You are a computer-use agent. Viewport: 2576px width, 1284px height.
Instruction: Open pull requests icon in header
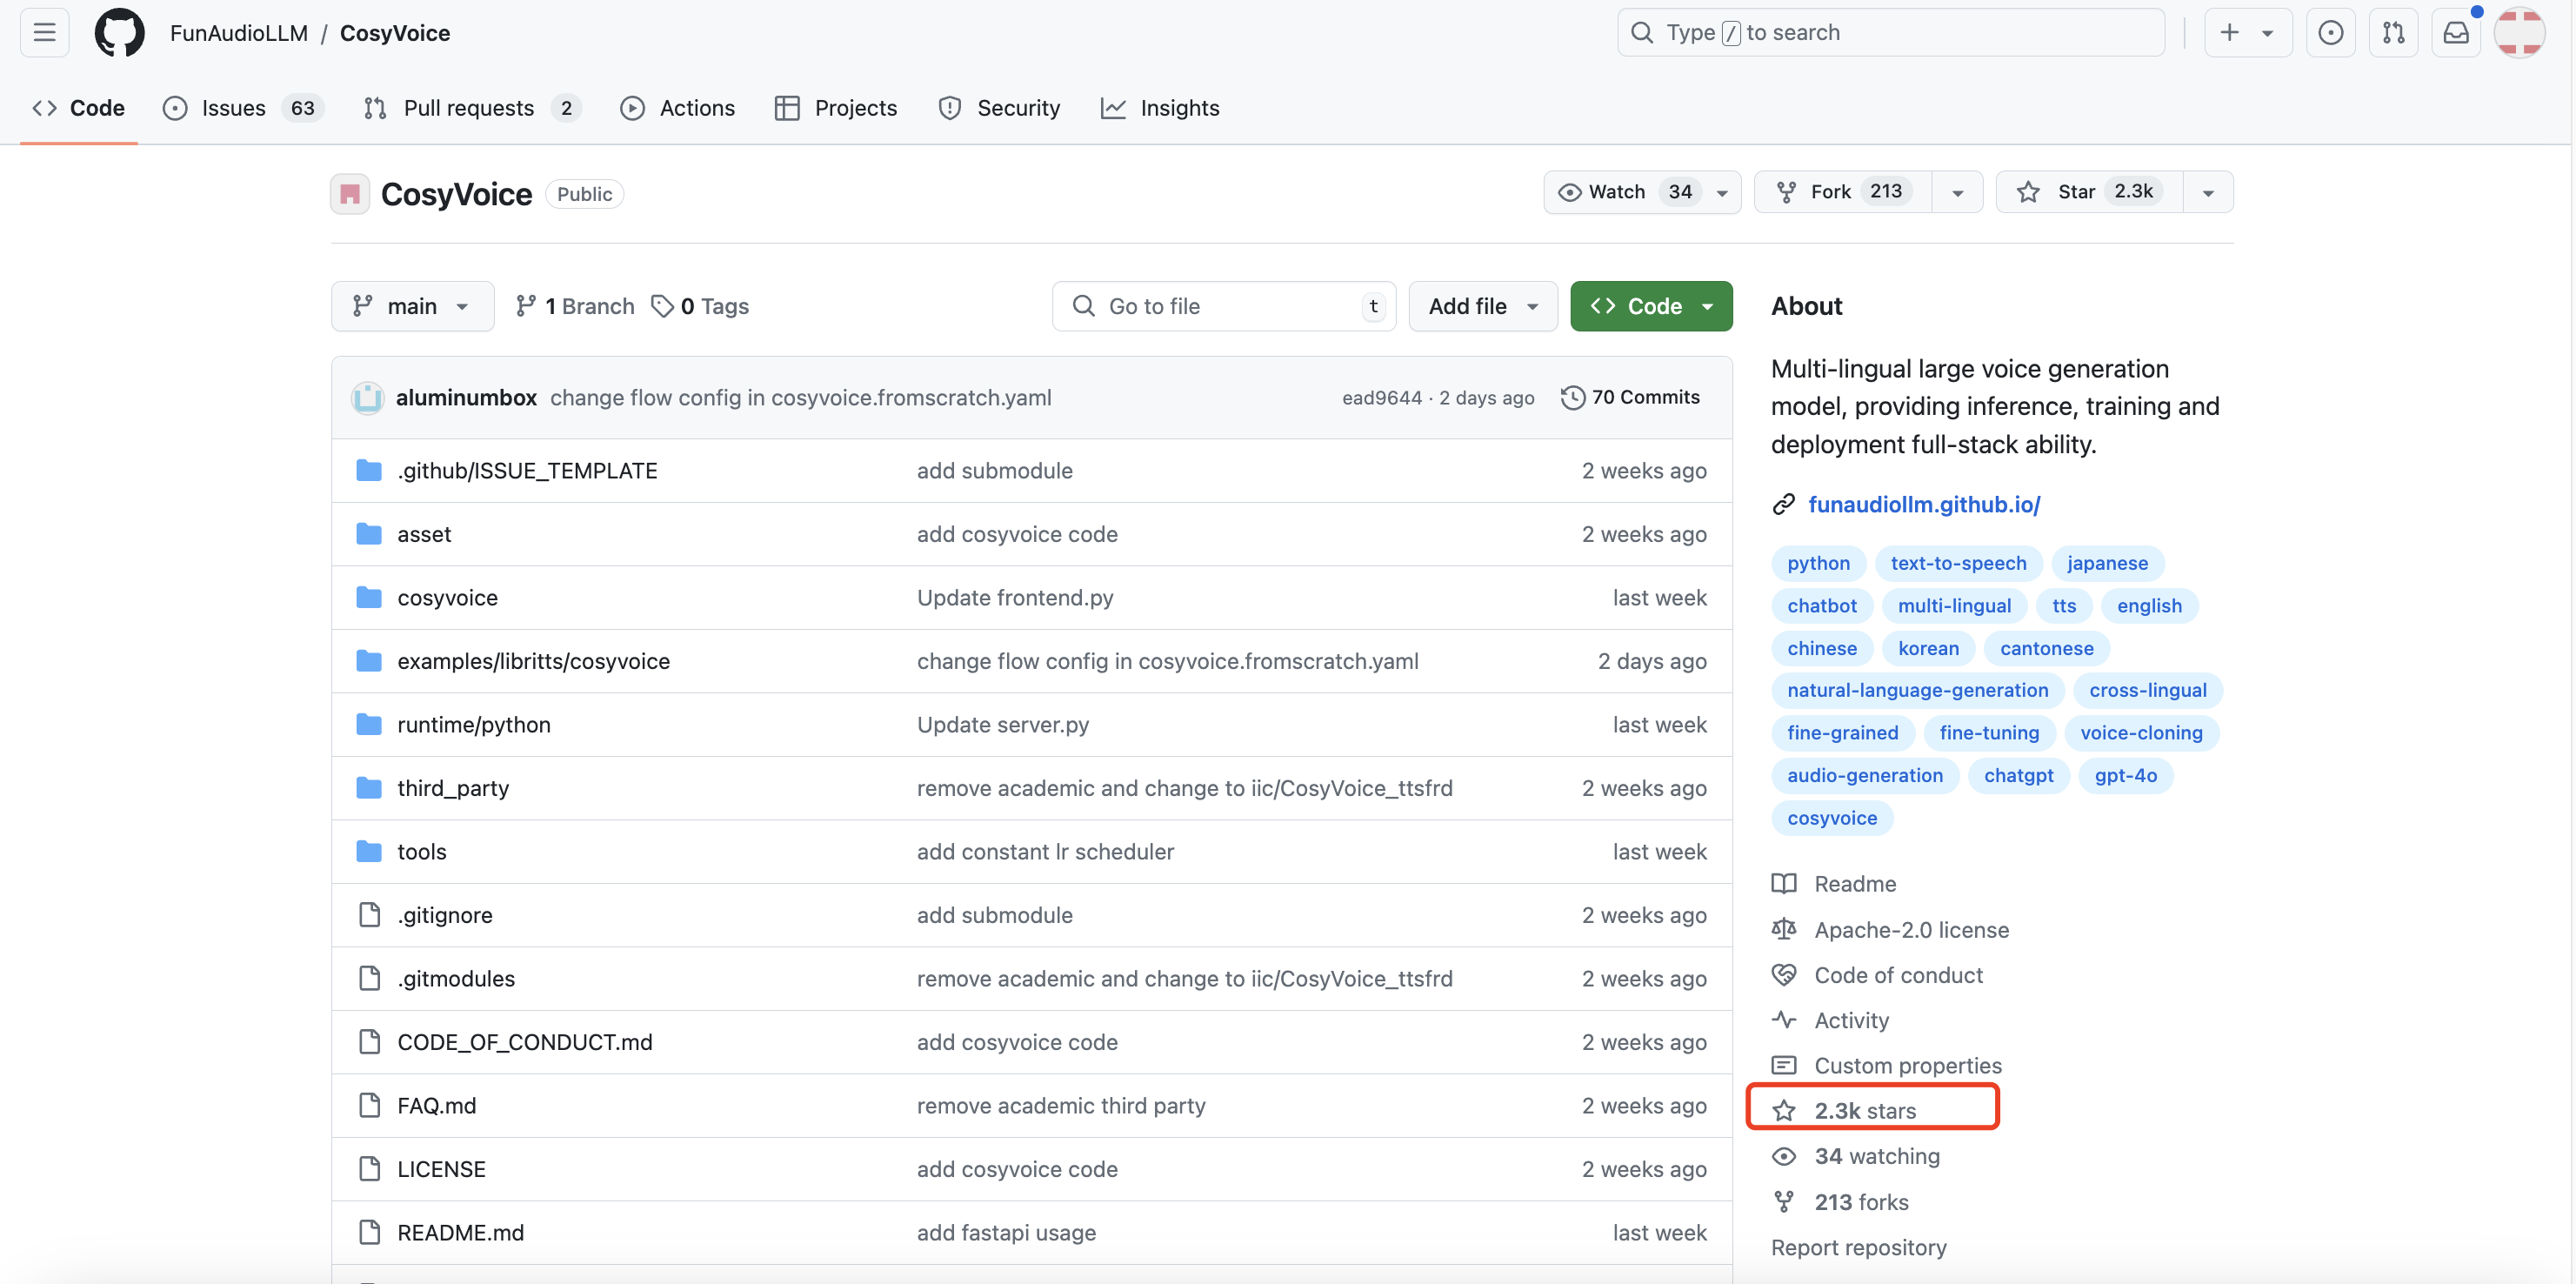coord(2393,33)
